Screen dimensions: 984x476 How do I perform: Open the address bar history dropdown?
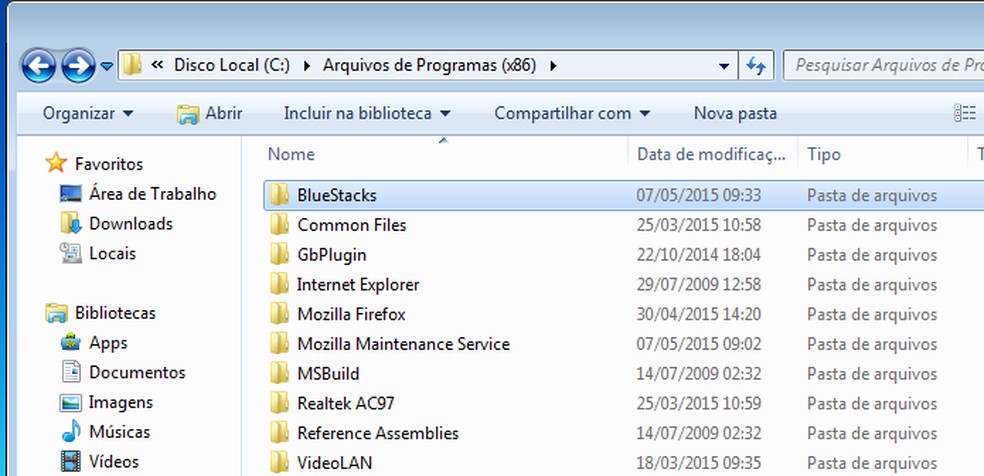pos(724,66)
